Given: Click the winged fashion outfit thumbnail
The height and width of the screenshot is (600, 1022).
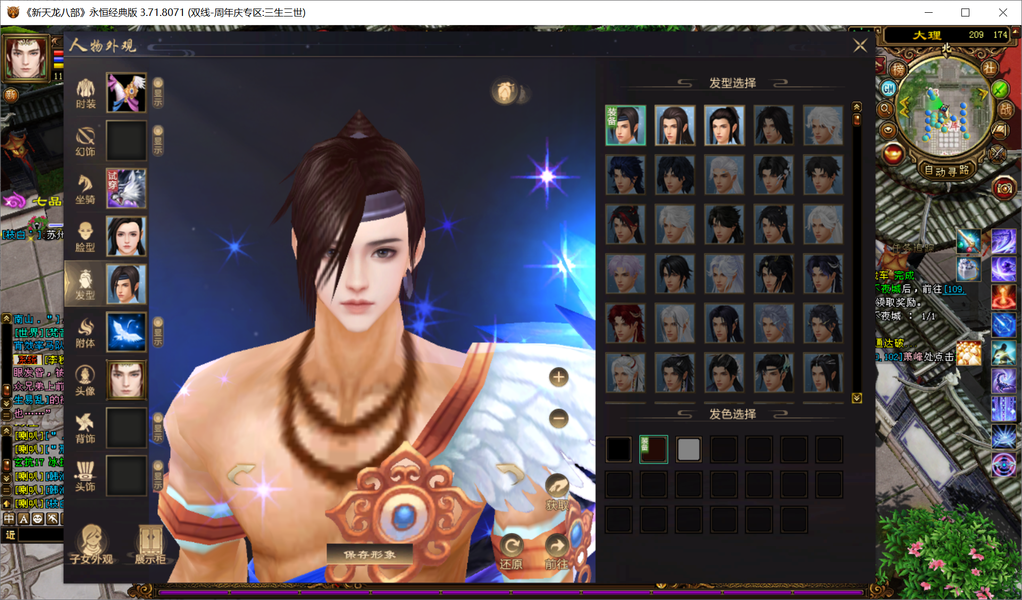Looking at the screenshot, I should (126, 93).
